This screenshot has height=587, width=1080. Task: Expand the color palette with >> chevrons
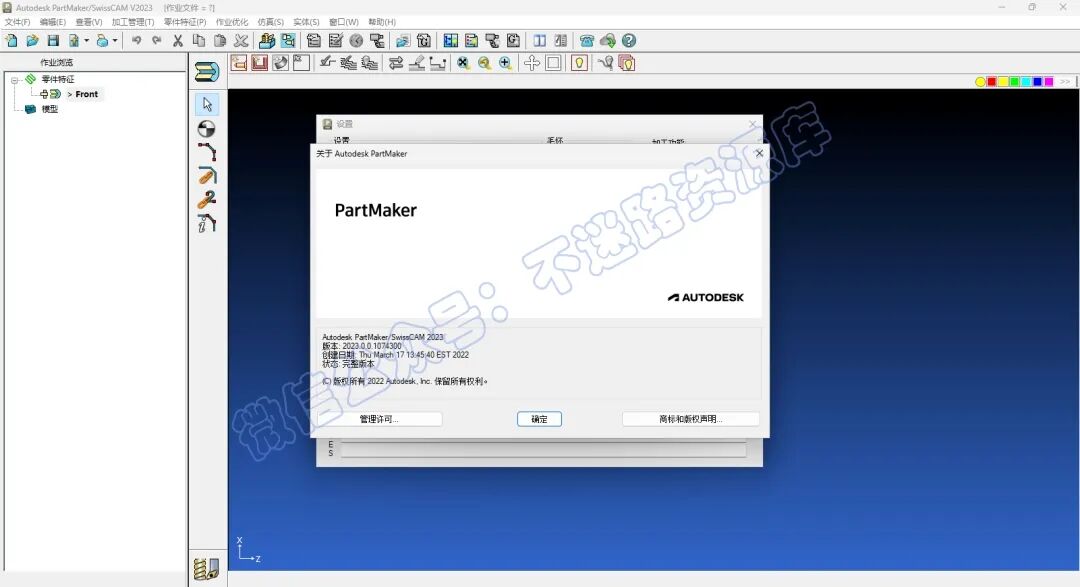coord(1065,81)
